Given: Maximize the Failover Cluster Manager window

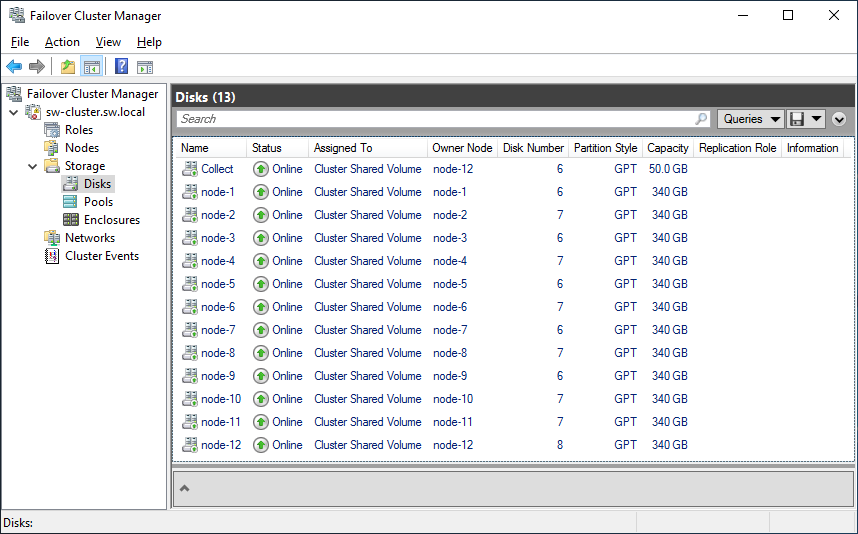Looking at the screenshot, I should (788, 15).
